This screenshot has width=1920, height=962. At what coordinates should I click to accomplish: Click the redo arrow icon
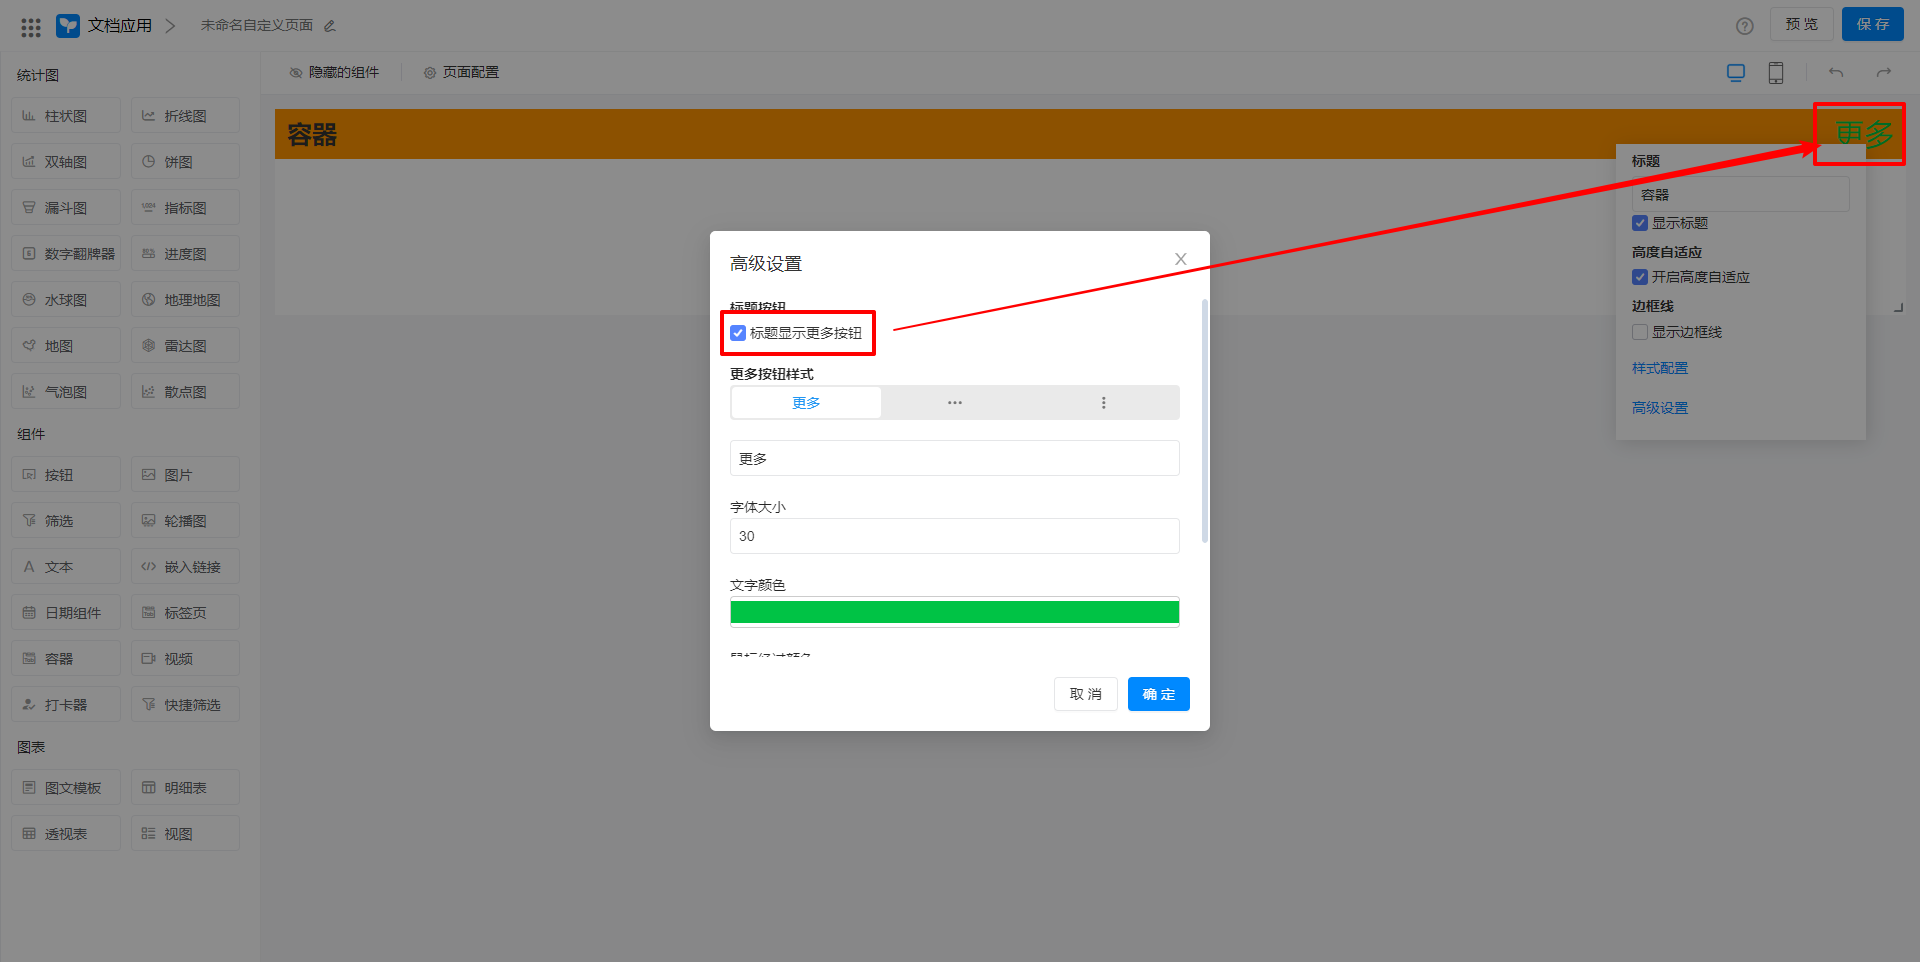click(x=1883, y=73)
